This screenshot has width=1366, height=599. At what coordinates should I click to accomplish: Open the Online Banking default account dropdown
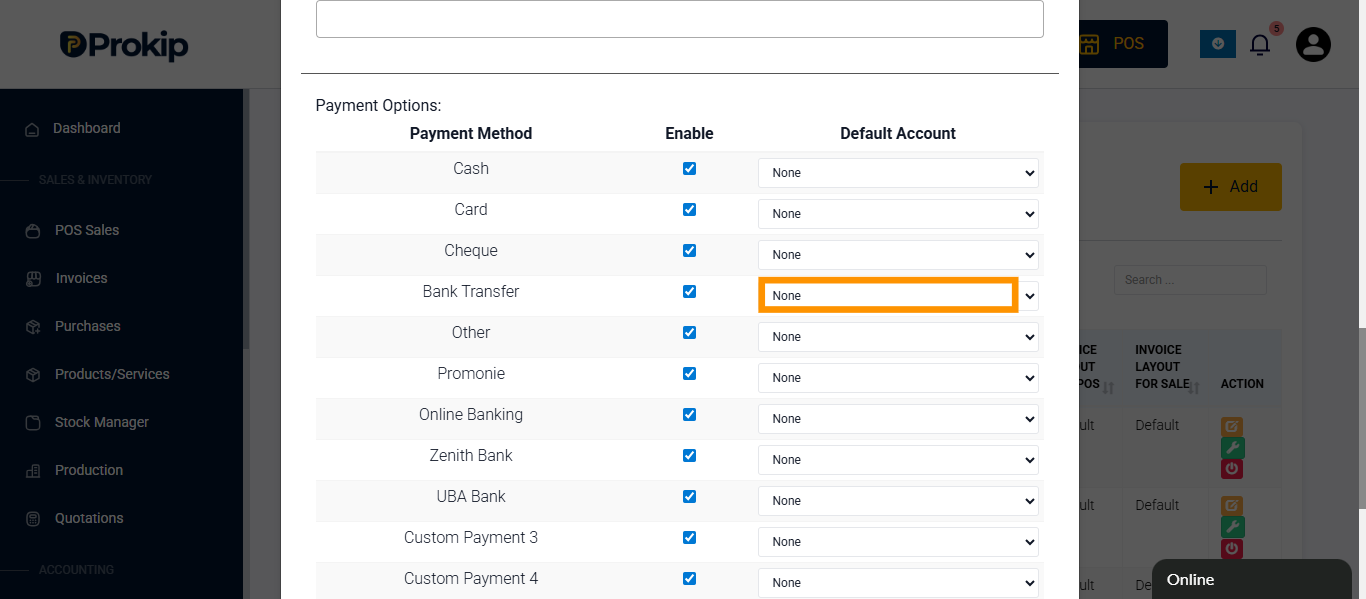pos(898,419)
